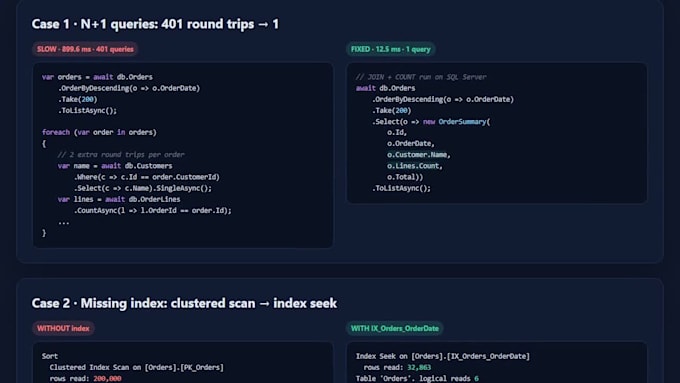Click the line "foreach (var order in orders)"
680x383 pixels.
click(99, 132)
